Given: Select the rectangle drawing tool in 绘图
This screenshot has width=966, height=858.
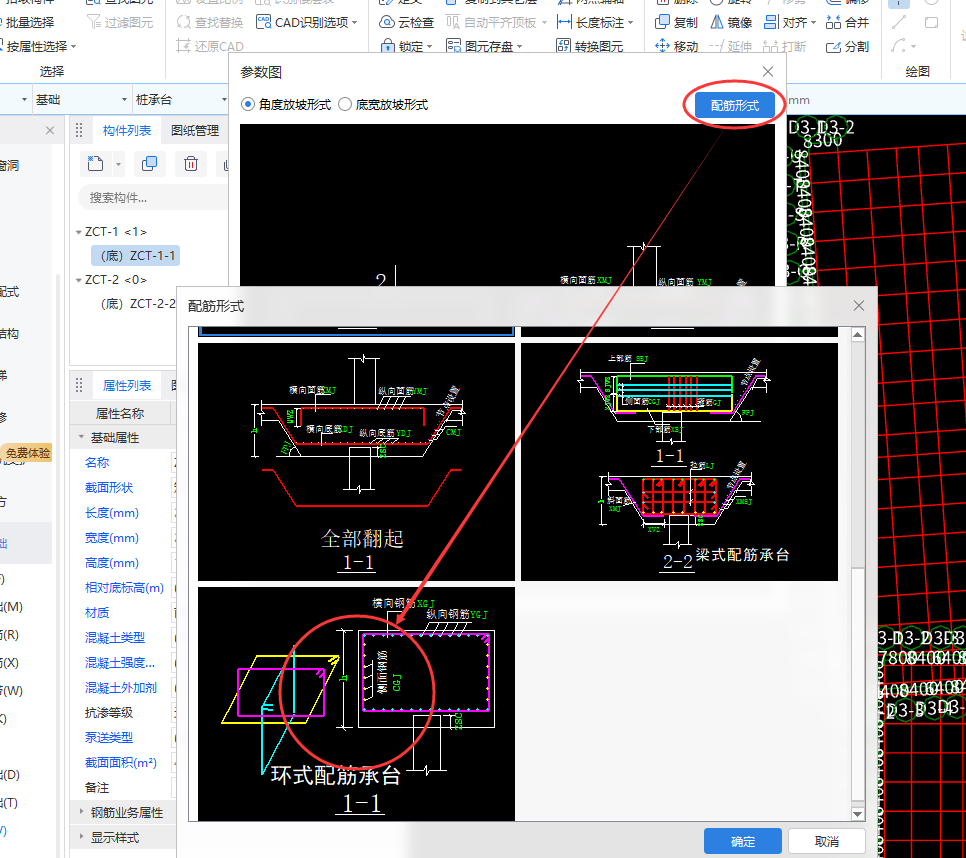Looking at the screenshot, I should click(x=932, y=23).
